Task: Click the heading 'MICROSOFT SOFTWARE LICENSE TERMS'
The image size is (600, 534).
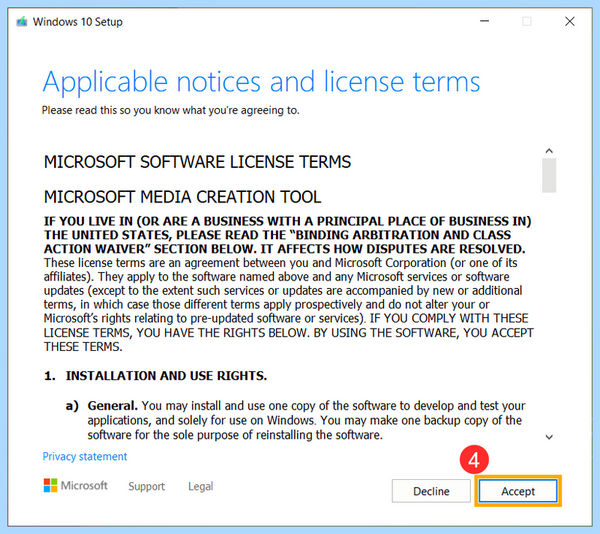Action: (197, 162)
